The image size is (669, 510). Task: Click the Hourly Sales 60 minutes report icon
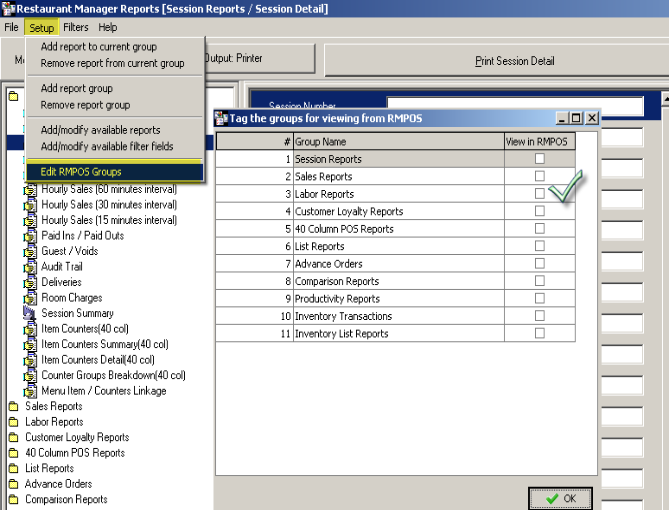click(x=30, y=189)
